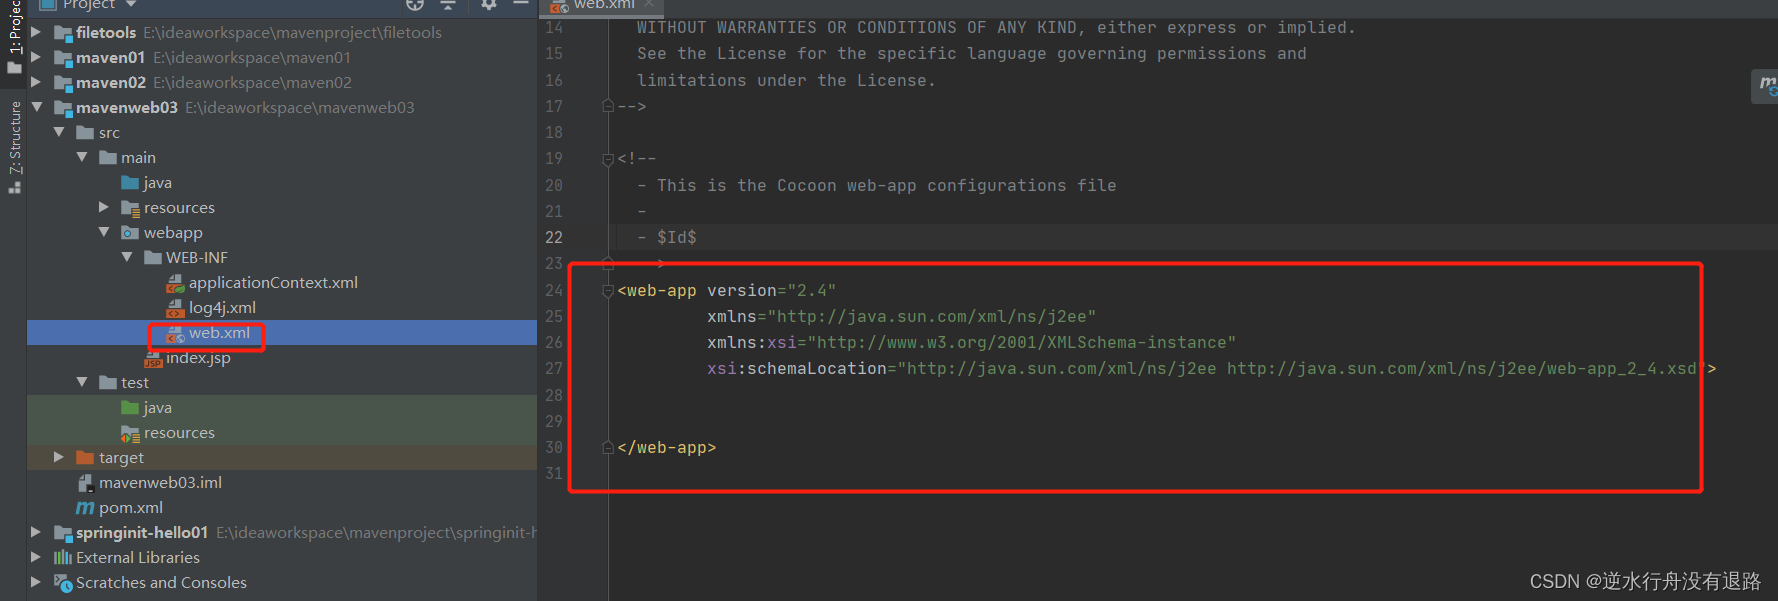
Task: Click the Scratches and Consoles icon
Action: [63, 583]
